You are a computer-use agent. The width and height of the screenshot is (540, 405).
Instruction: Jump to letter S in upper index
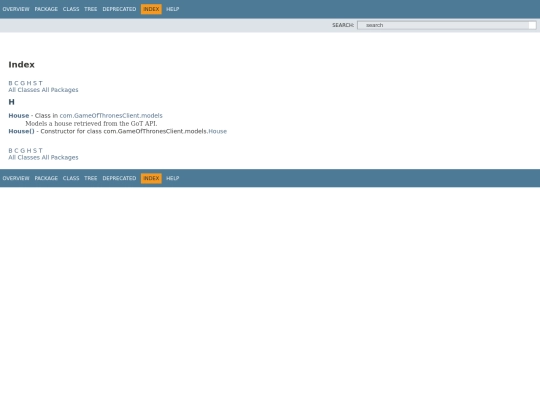click(x=35, y=83)
